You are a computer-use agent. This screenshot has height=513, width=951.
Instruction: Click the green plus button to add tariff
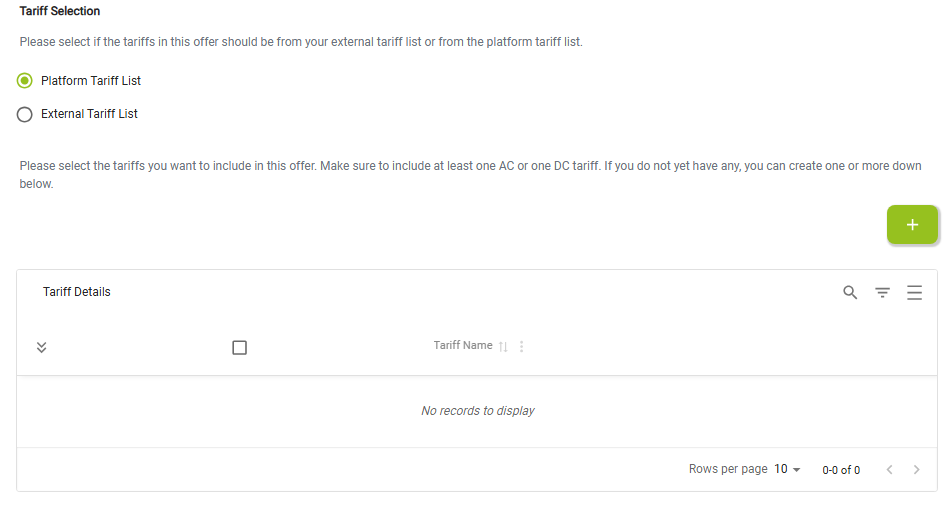tap(912, 225)
